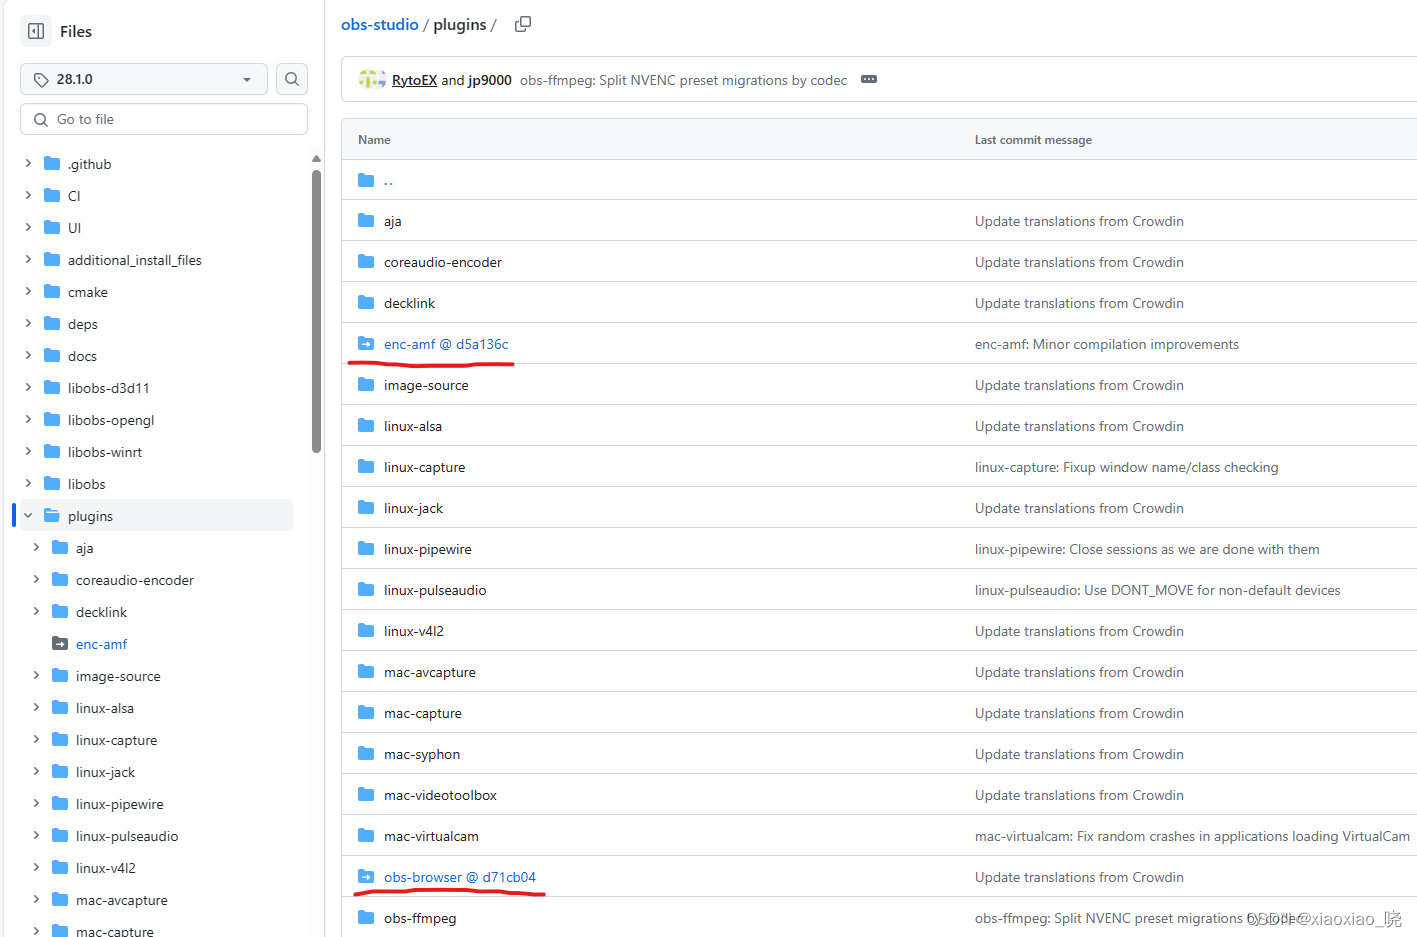
Task: Open the obs-browser @ d71cb04 link
Action: click(460, 877)
